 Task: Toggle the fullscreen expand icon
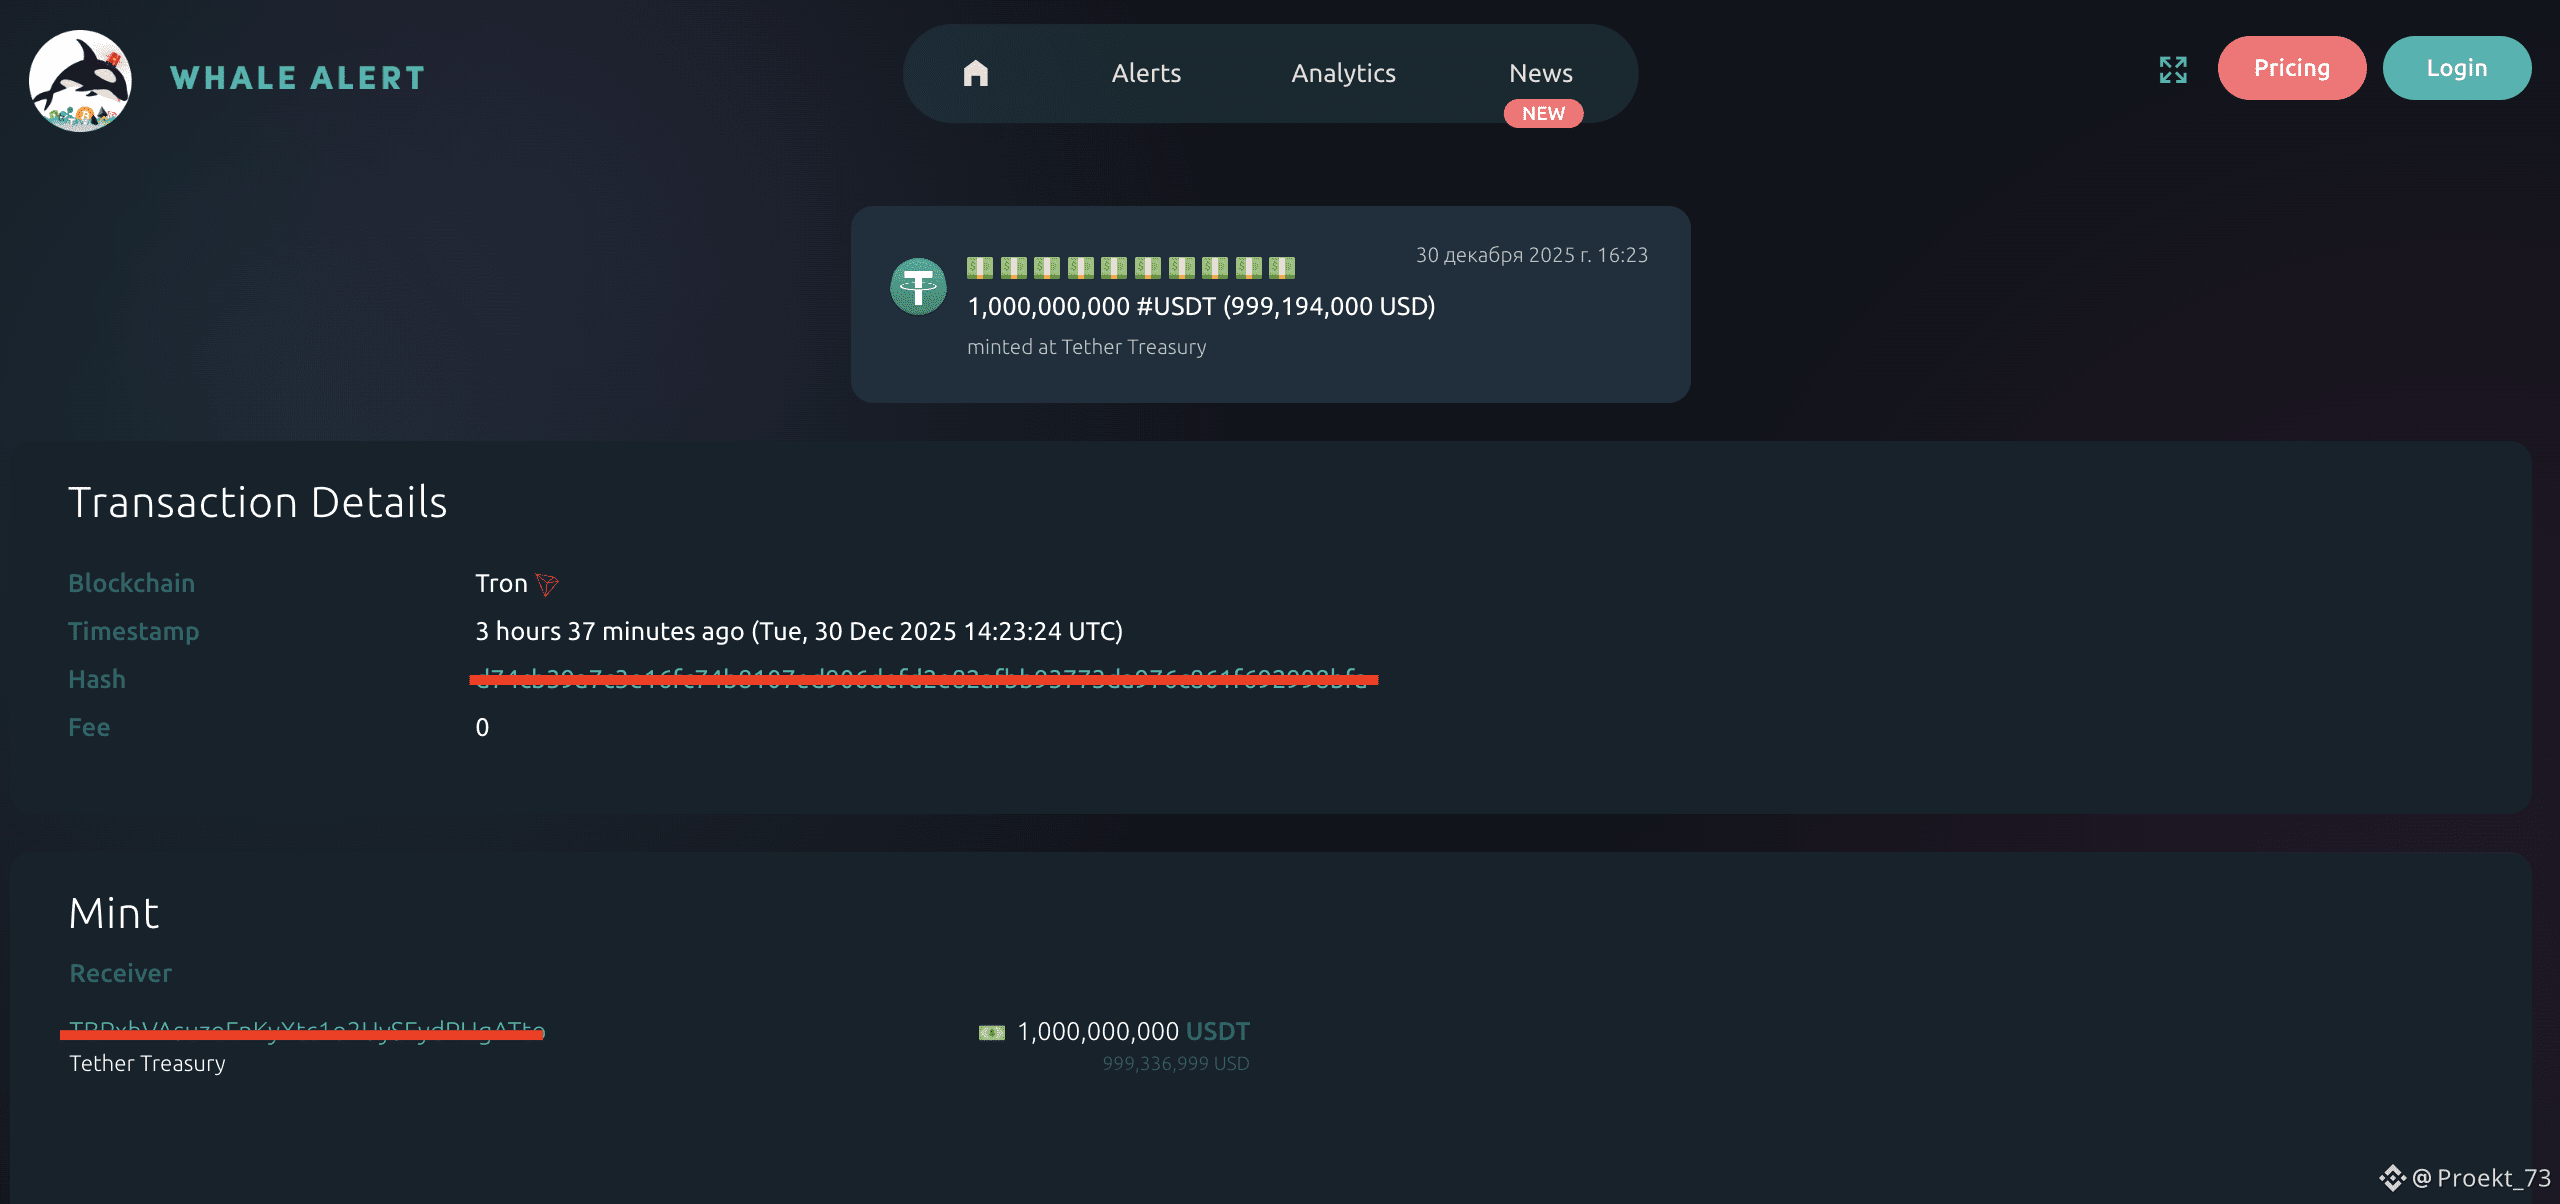pos(2173,69)
